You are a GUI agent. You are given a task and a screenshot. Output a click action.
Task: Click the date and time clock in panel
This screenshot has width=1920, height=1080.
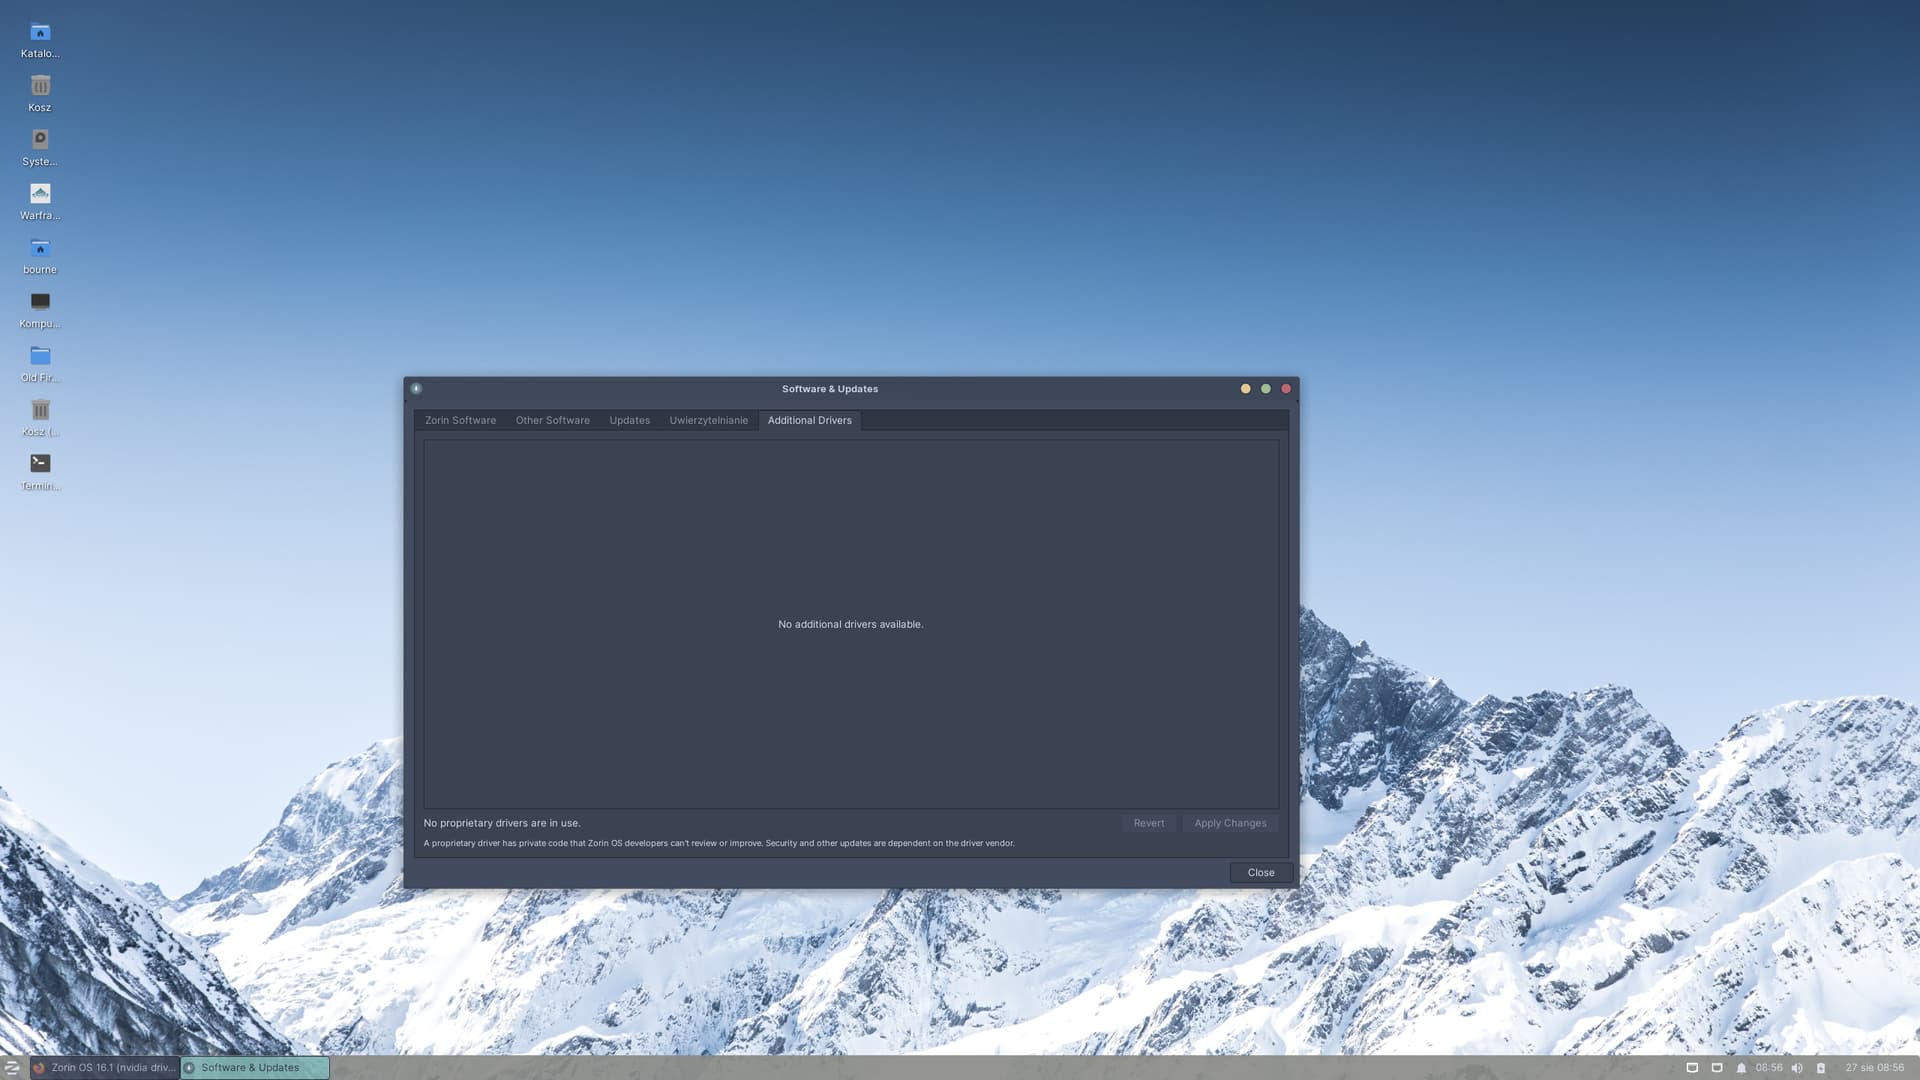(1874, 1068)
